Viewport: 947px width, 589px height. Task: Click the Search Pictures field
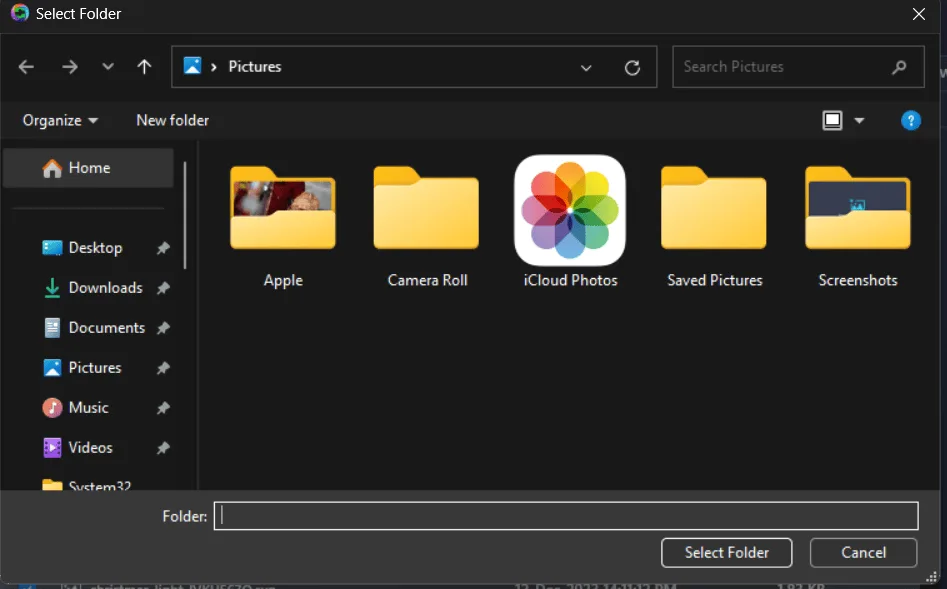[x=798, y=66]
